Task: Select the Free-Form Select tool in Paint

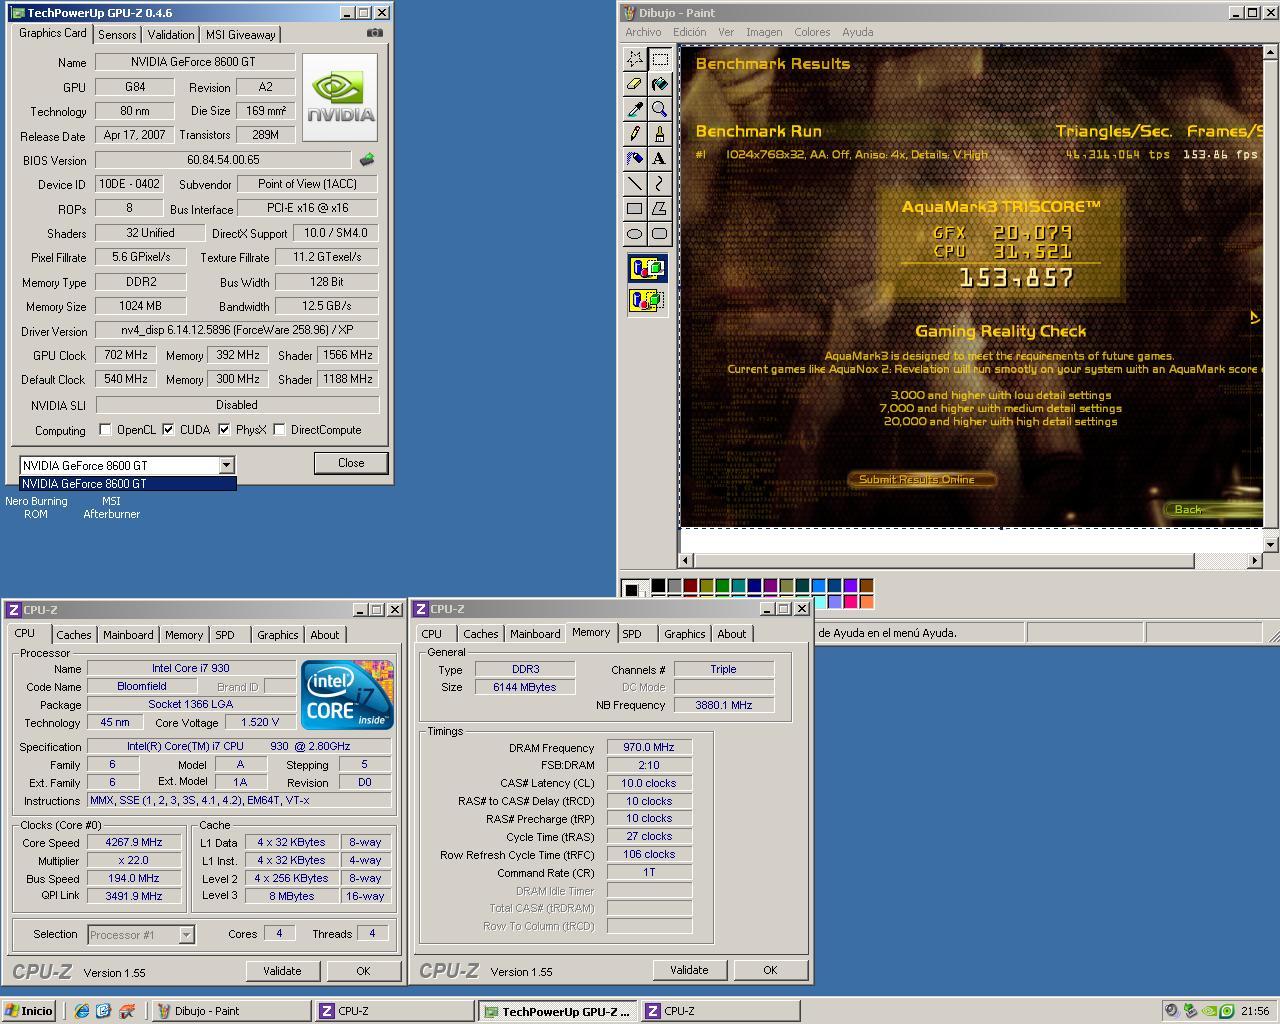Action: pos(634,59)
